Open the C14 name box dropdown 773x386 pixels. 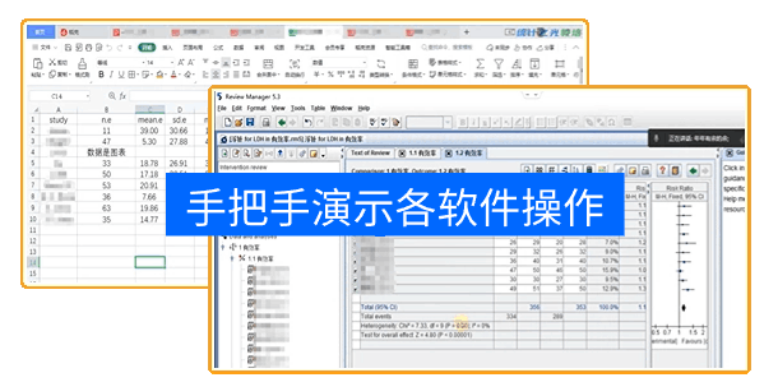88,96
